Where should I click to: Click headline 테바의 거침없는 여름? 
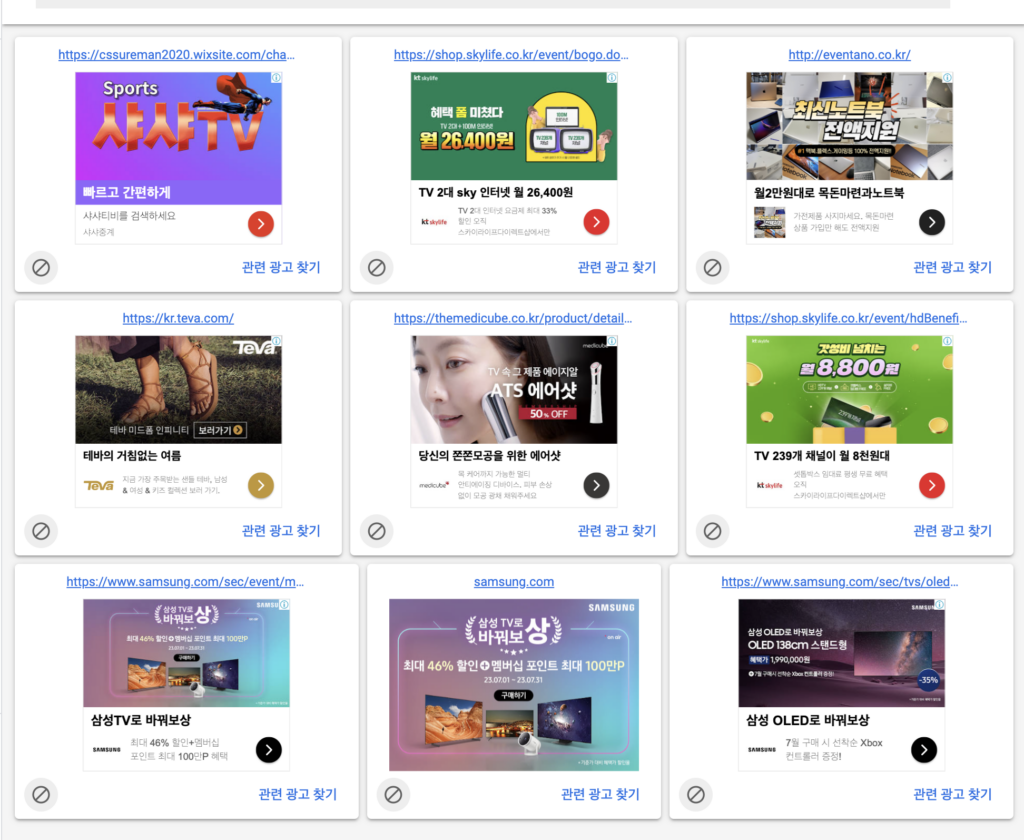(x=133, y=455)
